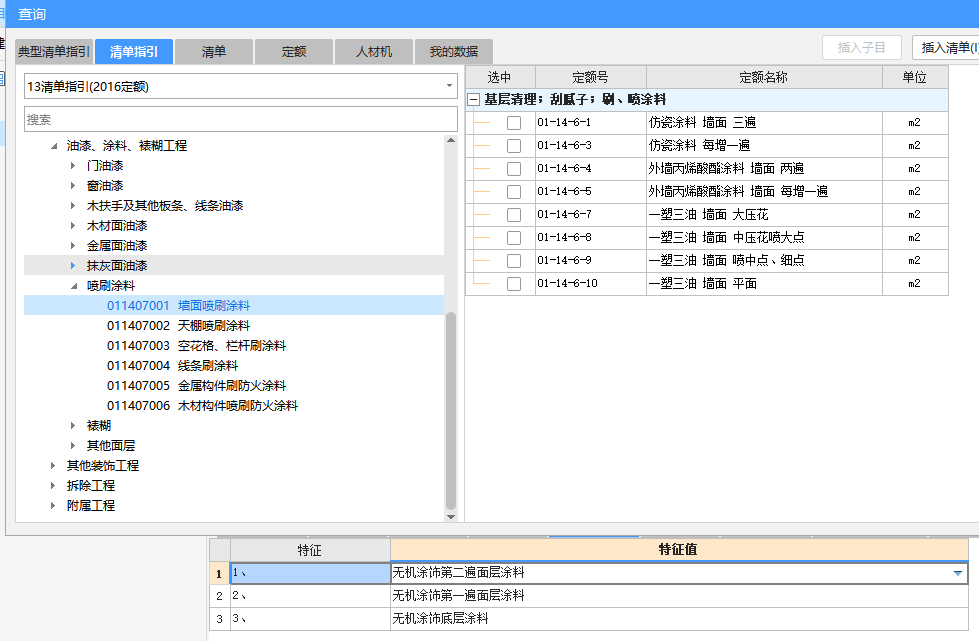Screen dimensions: 979x641
Task: Click row number 3 header in 特征 table
Action: click(219, 619)
